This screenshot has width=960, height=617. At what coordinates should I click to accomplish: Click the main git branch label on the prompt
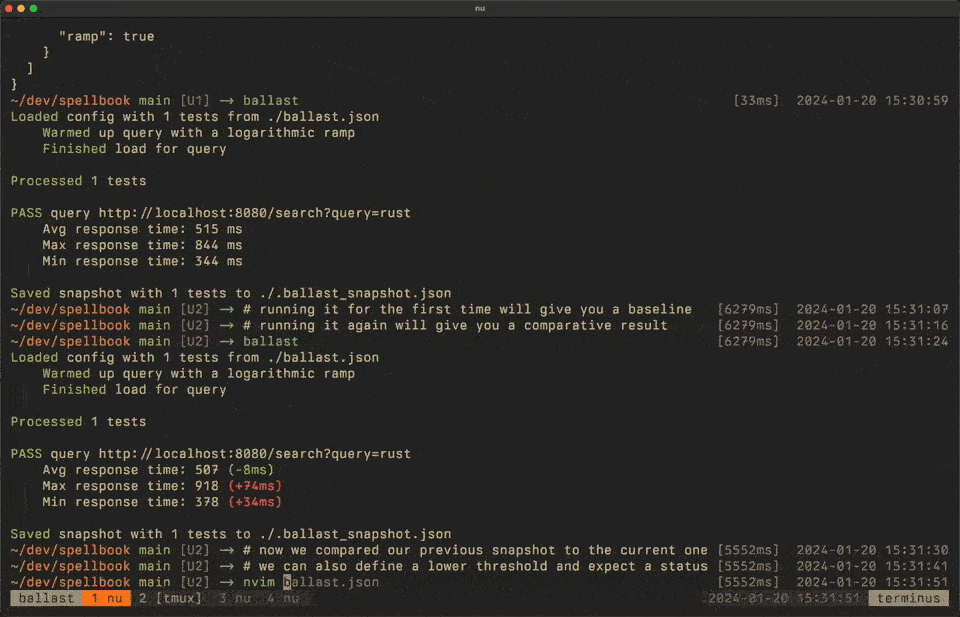click(152, 100)
